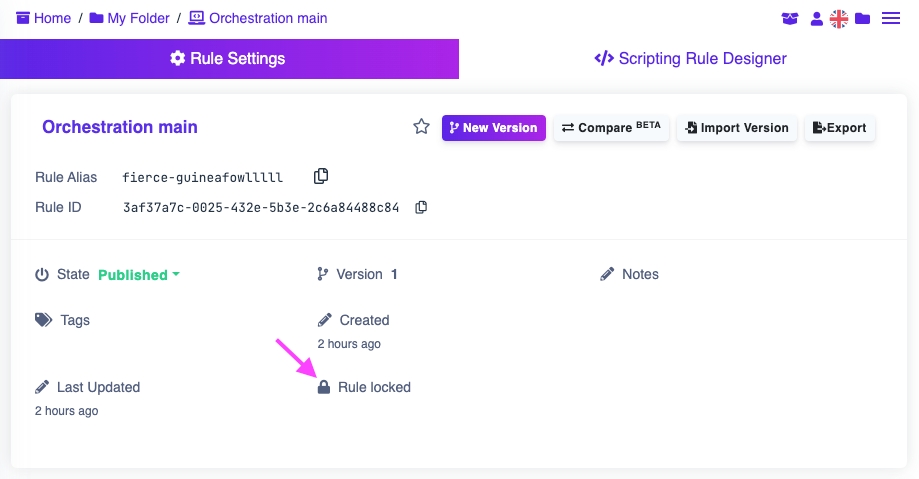Click the UK flag language selector
Image resolution: width=919 pixels, height=479 pixels.
pos(839,18)
